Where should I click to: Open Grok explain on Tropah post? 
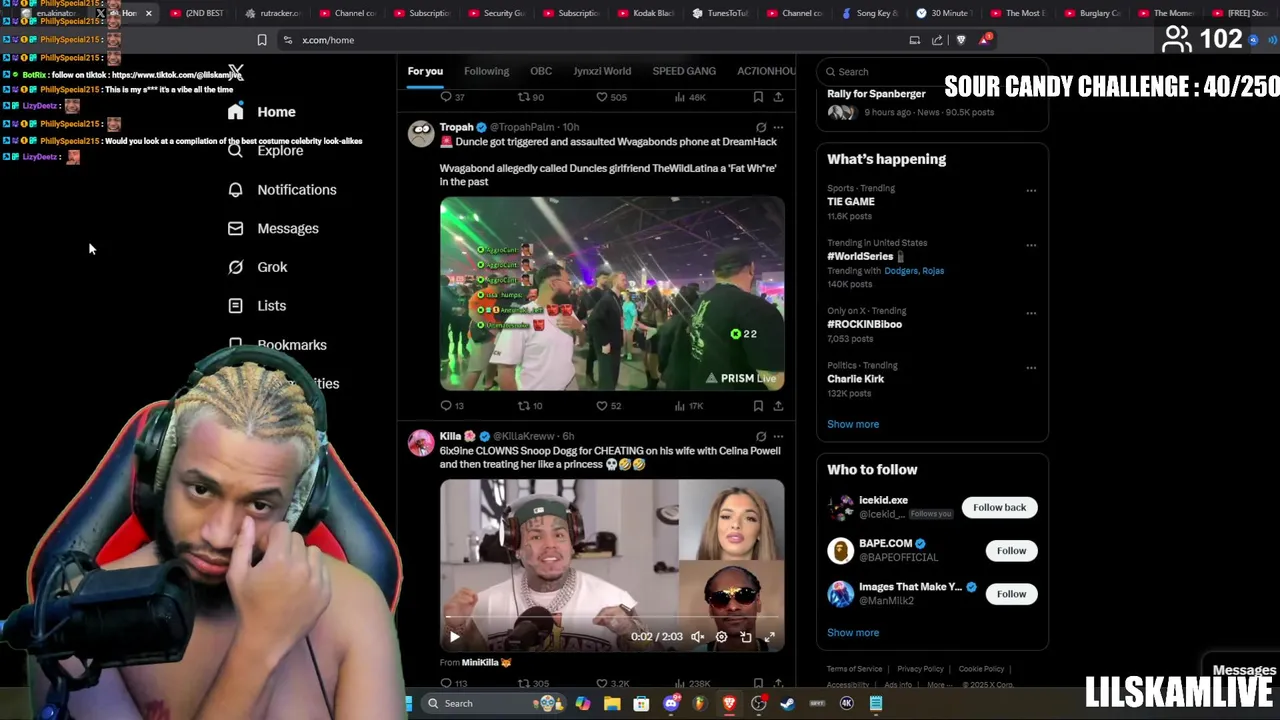(761, 127)
